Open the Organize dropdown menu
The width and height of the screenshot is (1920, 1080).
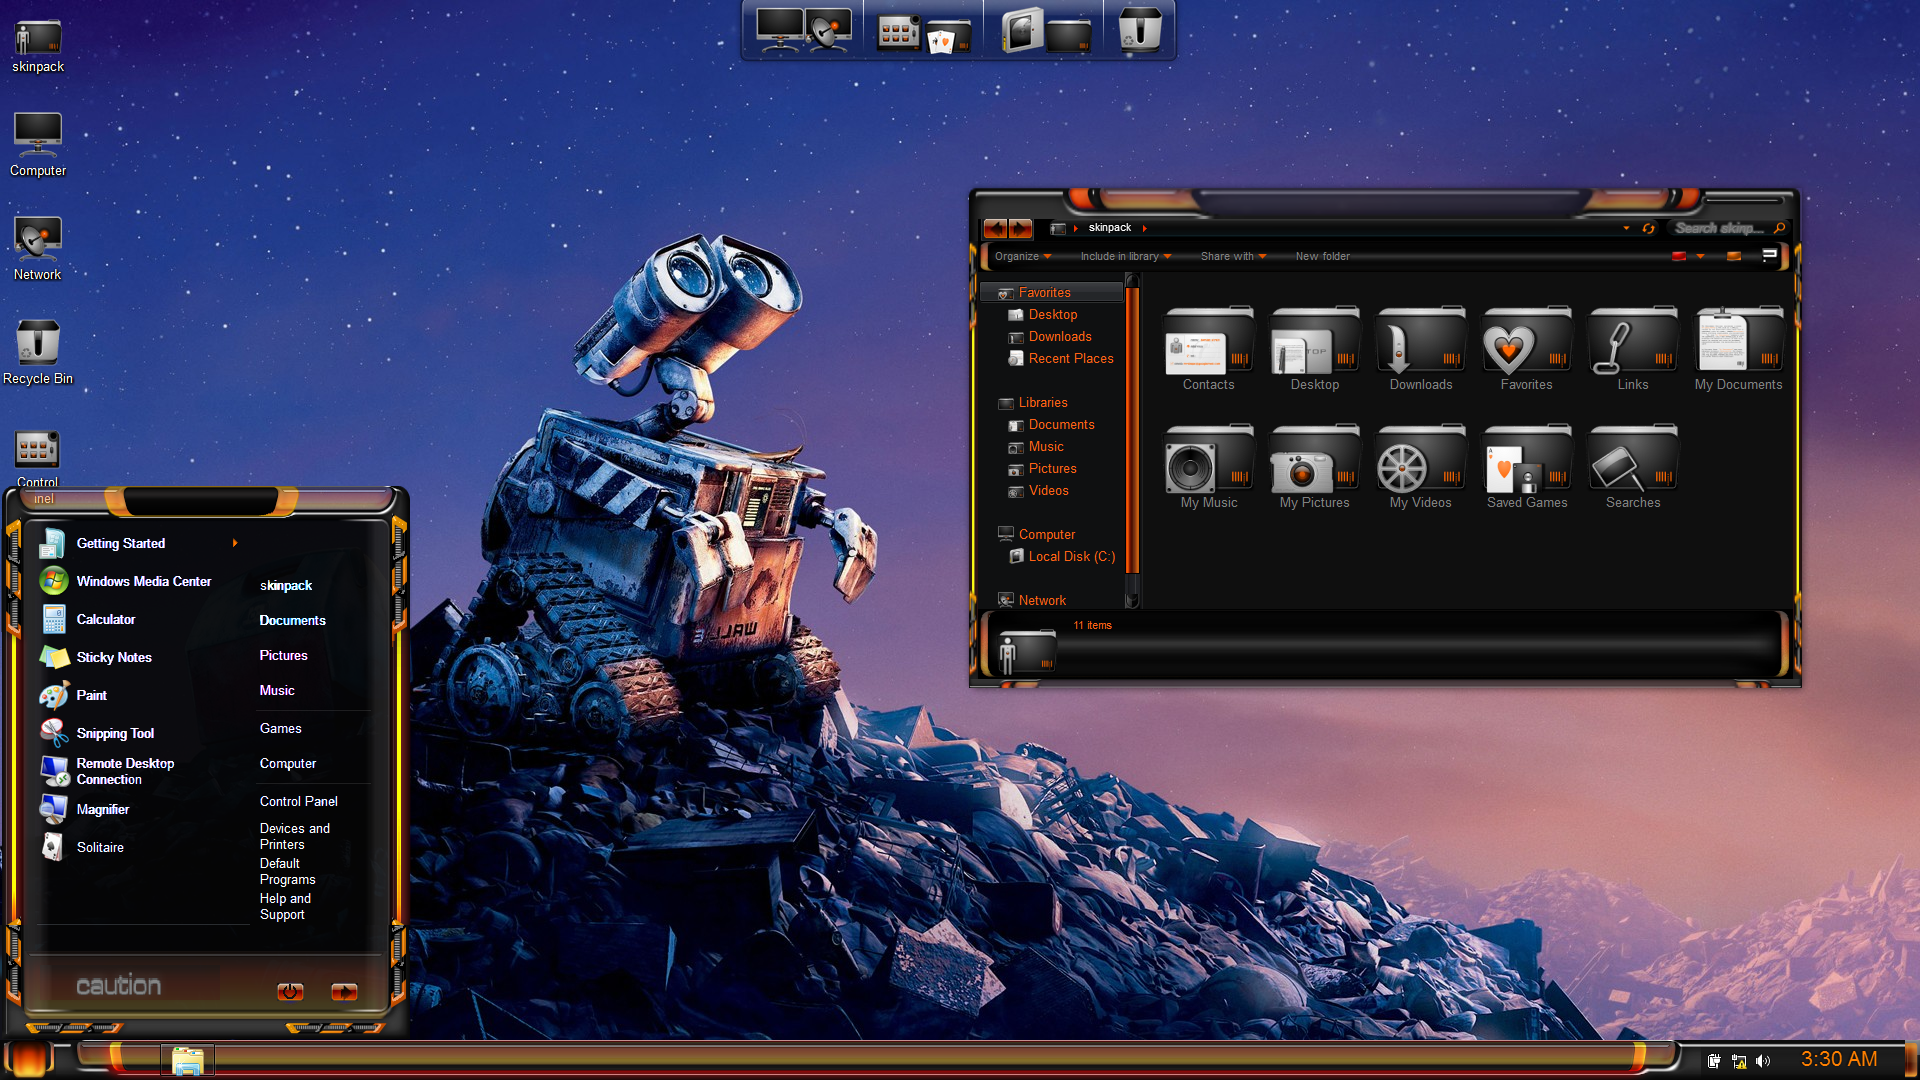[x=1022, y=256]
